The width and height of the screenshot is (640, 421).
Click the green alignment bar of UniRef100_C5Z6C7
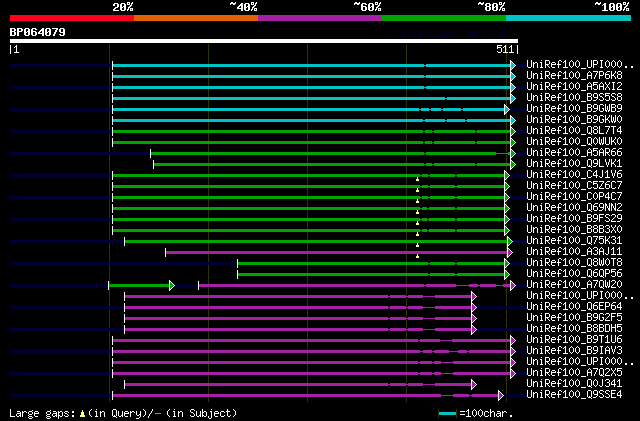point(311,187)
